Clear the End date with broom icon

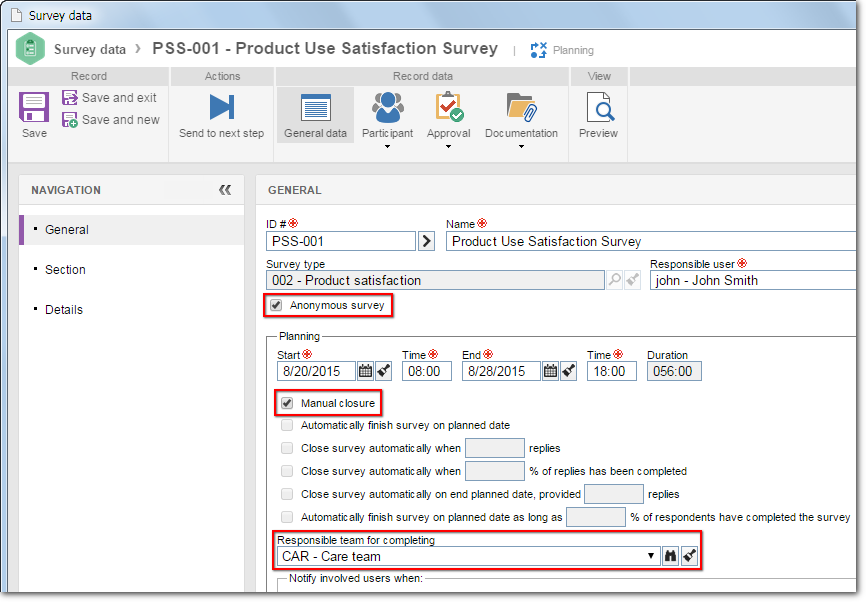(x=568, y=371)
